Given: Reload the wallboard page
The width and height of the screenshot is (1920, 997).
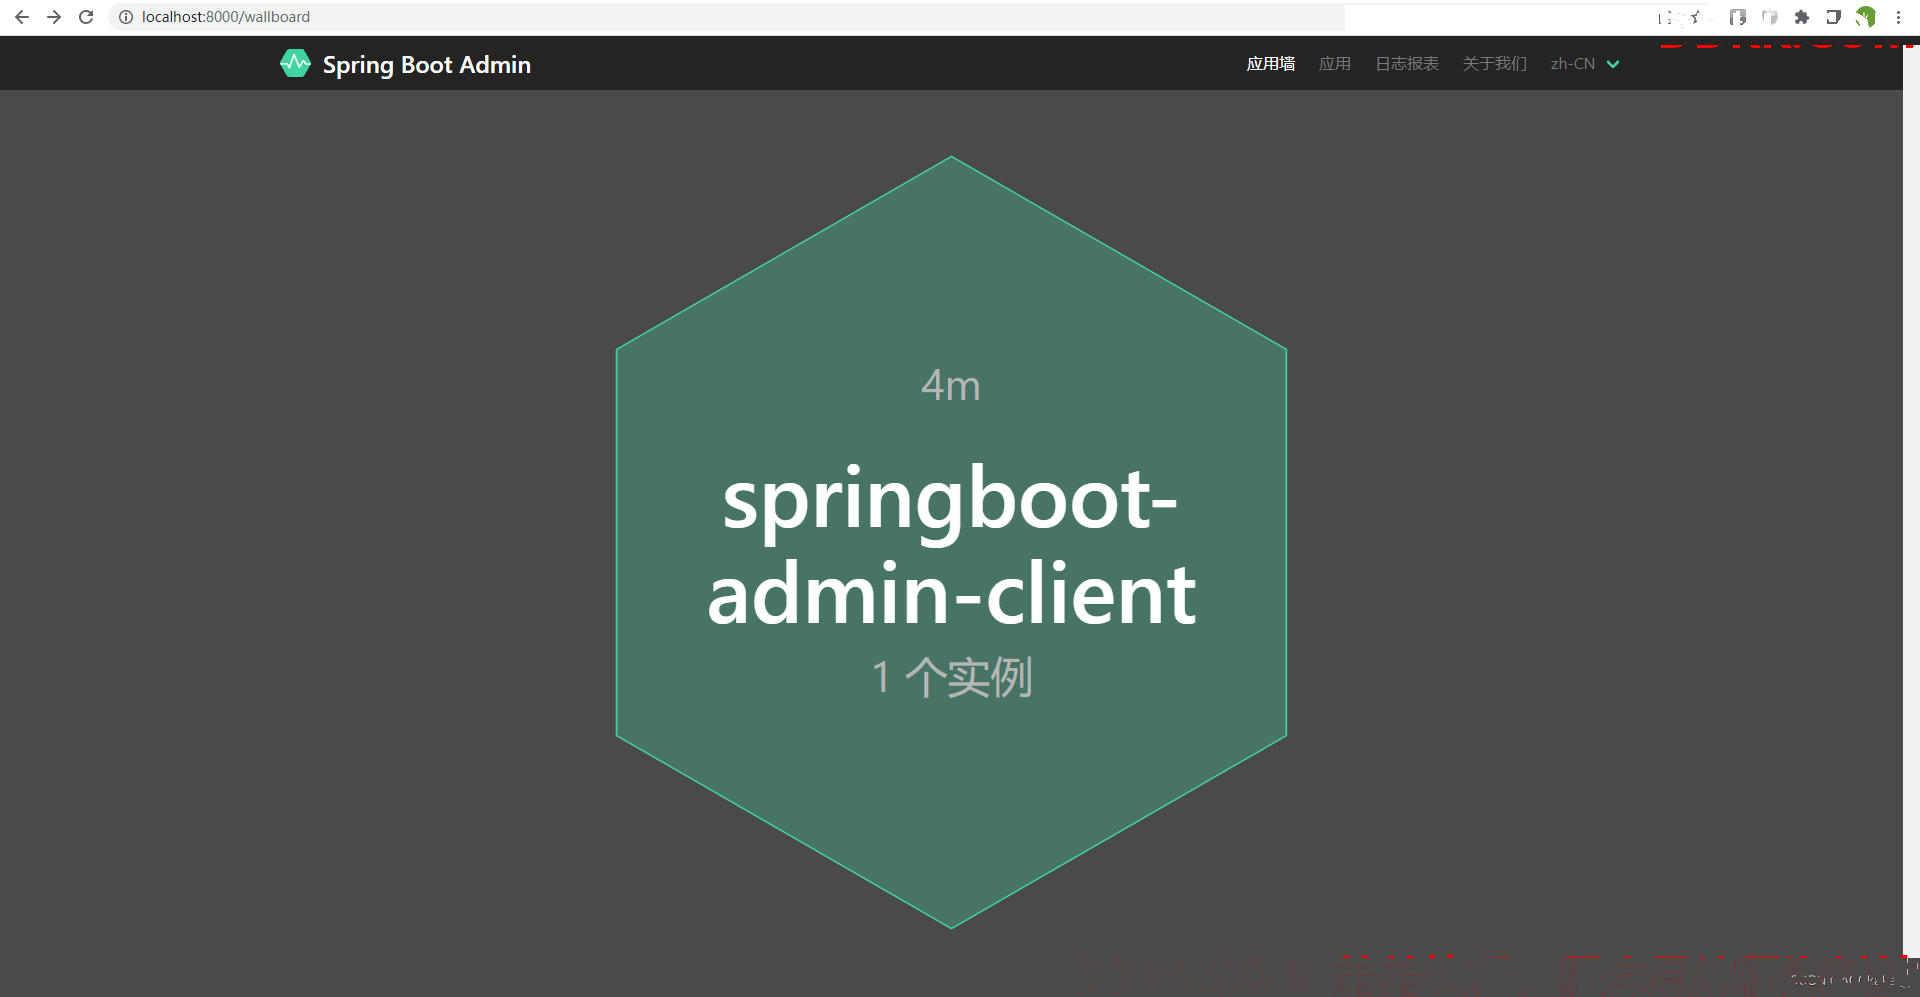Looking at the screenshot, I should [x=86, y=17].
